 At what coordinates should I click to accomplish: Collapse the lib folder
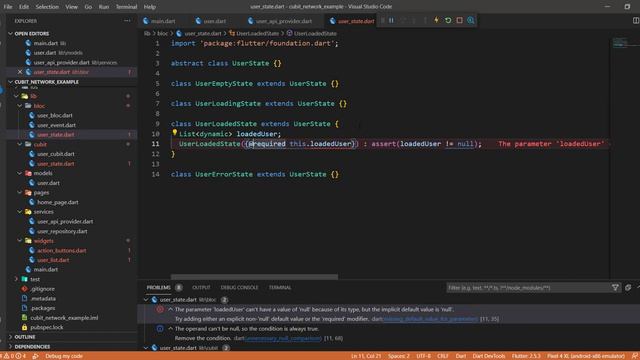point(16,96)
